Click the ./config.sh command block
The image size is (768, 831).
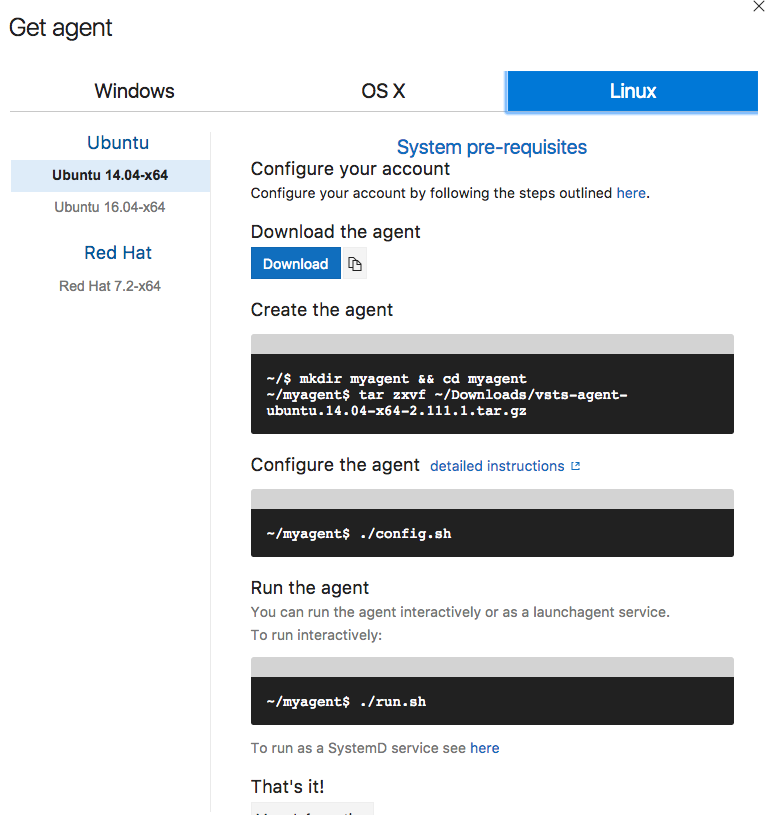point(492,533)
